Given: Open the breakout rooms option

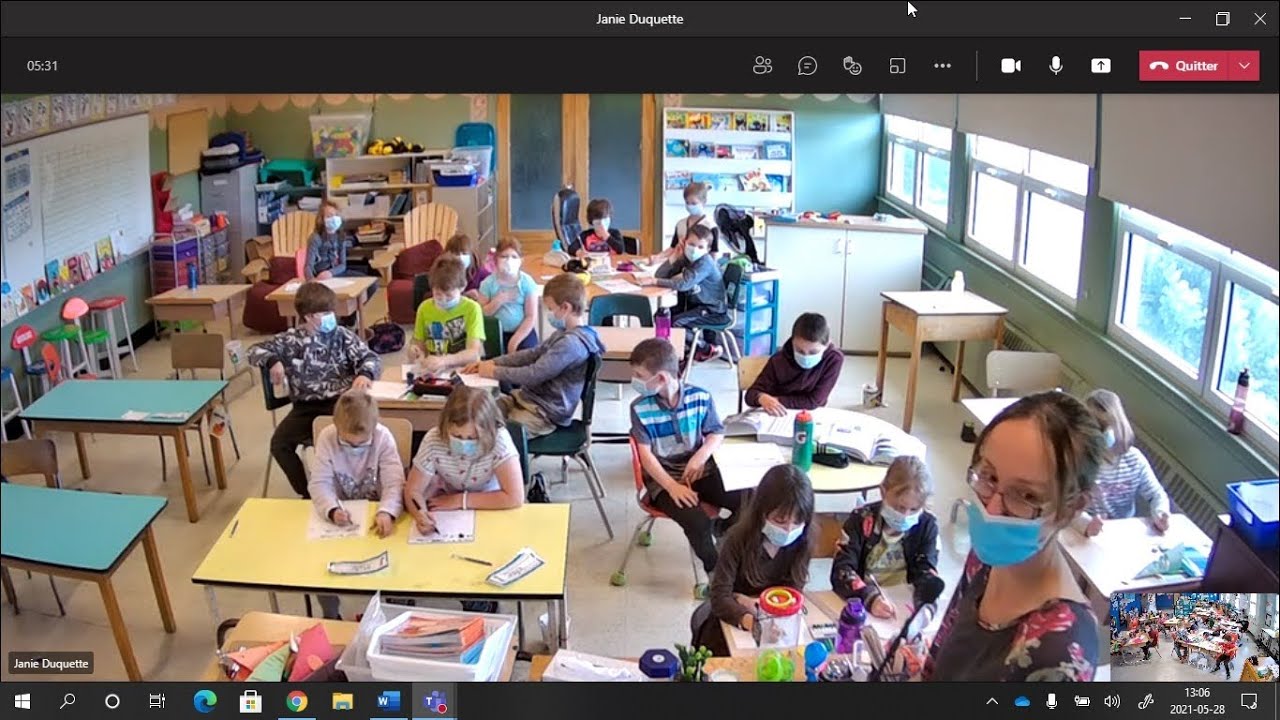Looking at the screenshot, I should [897, 66].
